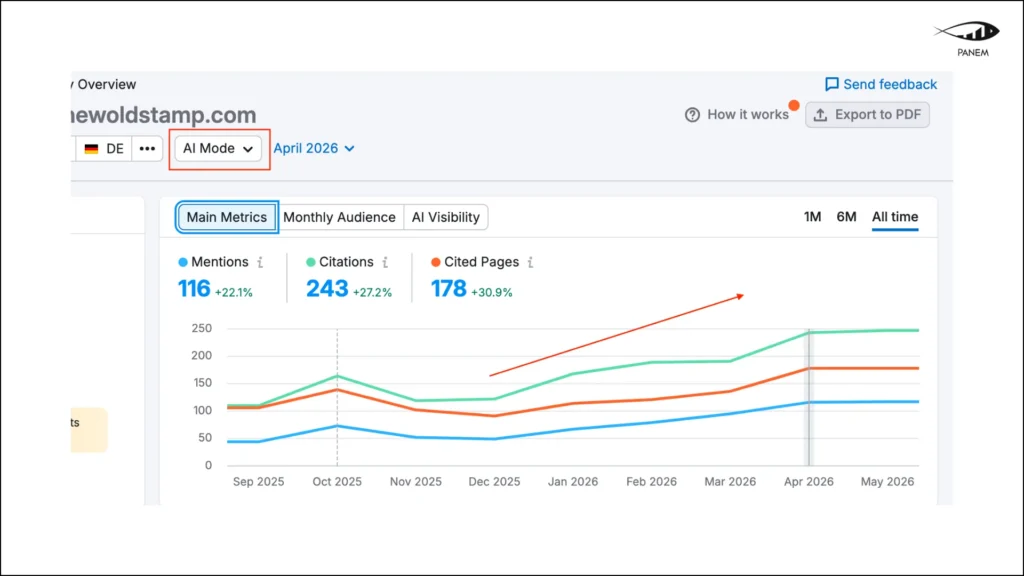Click the domain name heading
Screen dimensions: 1024x576
[163, 115]
